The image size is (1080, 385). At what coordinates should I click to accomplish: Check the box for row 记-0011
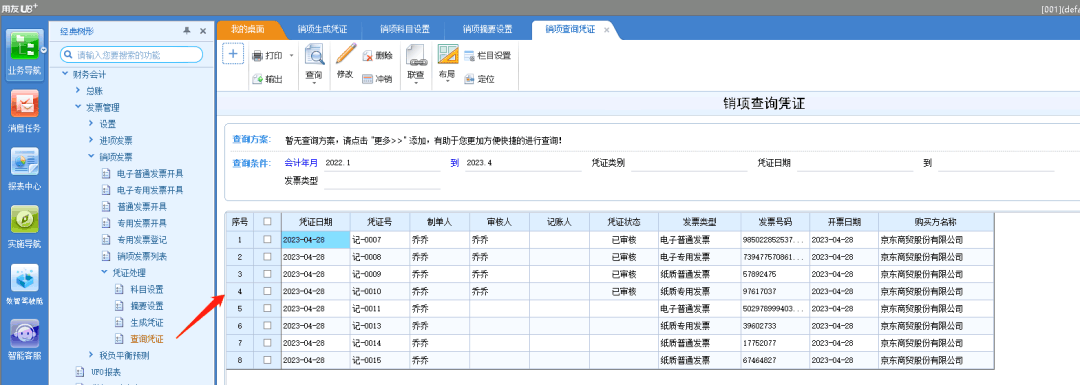tap(267, 308)
